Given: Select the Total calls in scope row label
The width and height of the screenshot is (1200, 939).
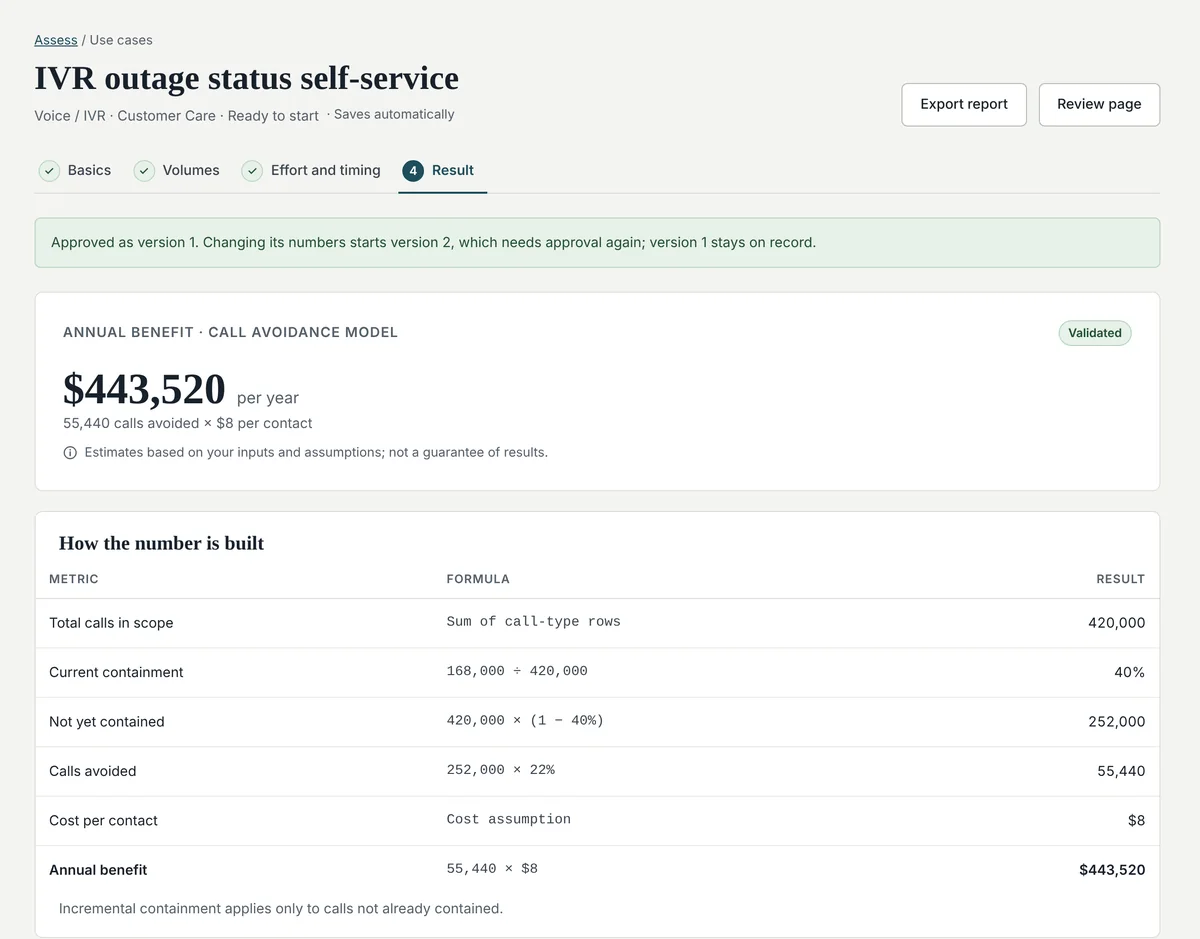Looking at the screenshot, I should [x=111, y=623].
